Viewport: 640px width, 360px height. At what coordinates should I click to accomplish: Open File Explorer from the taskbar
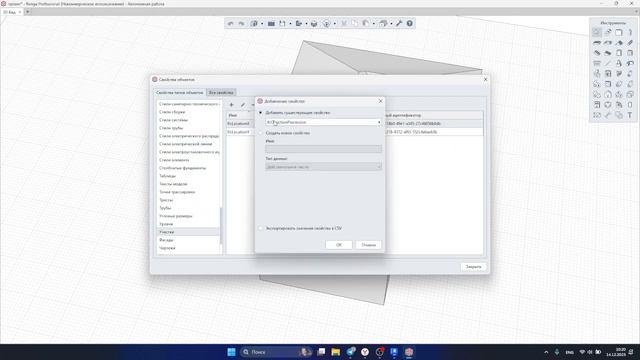click(336, 352)
